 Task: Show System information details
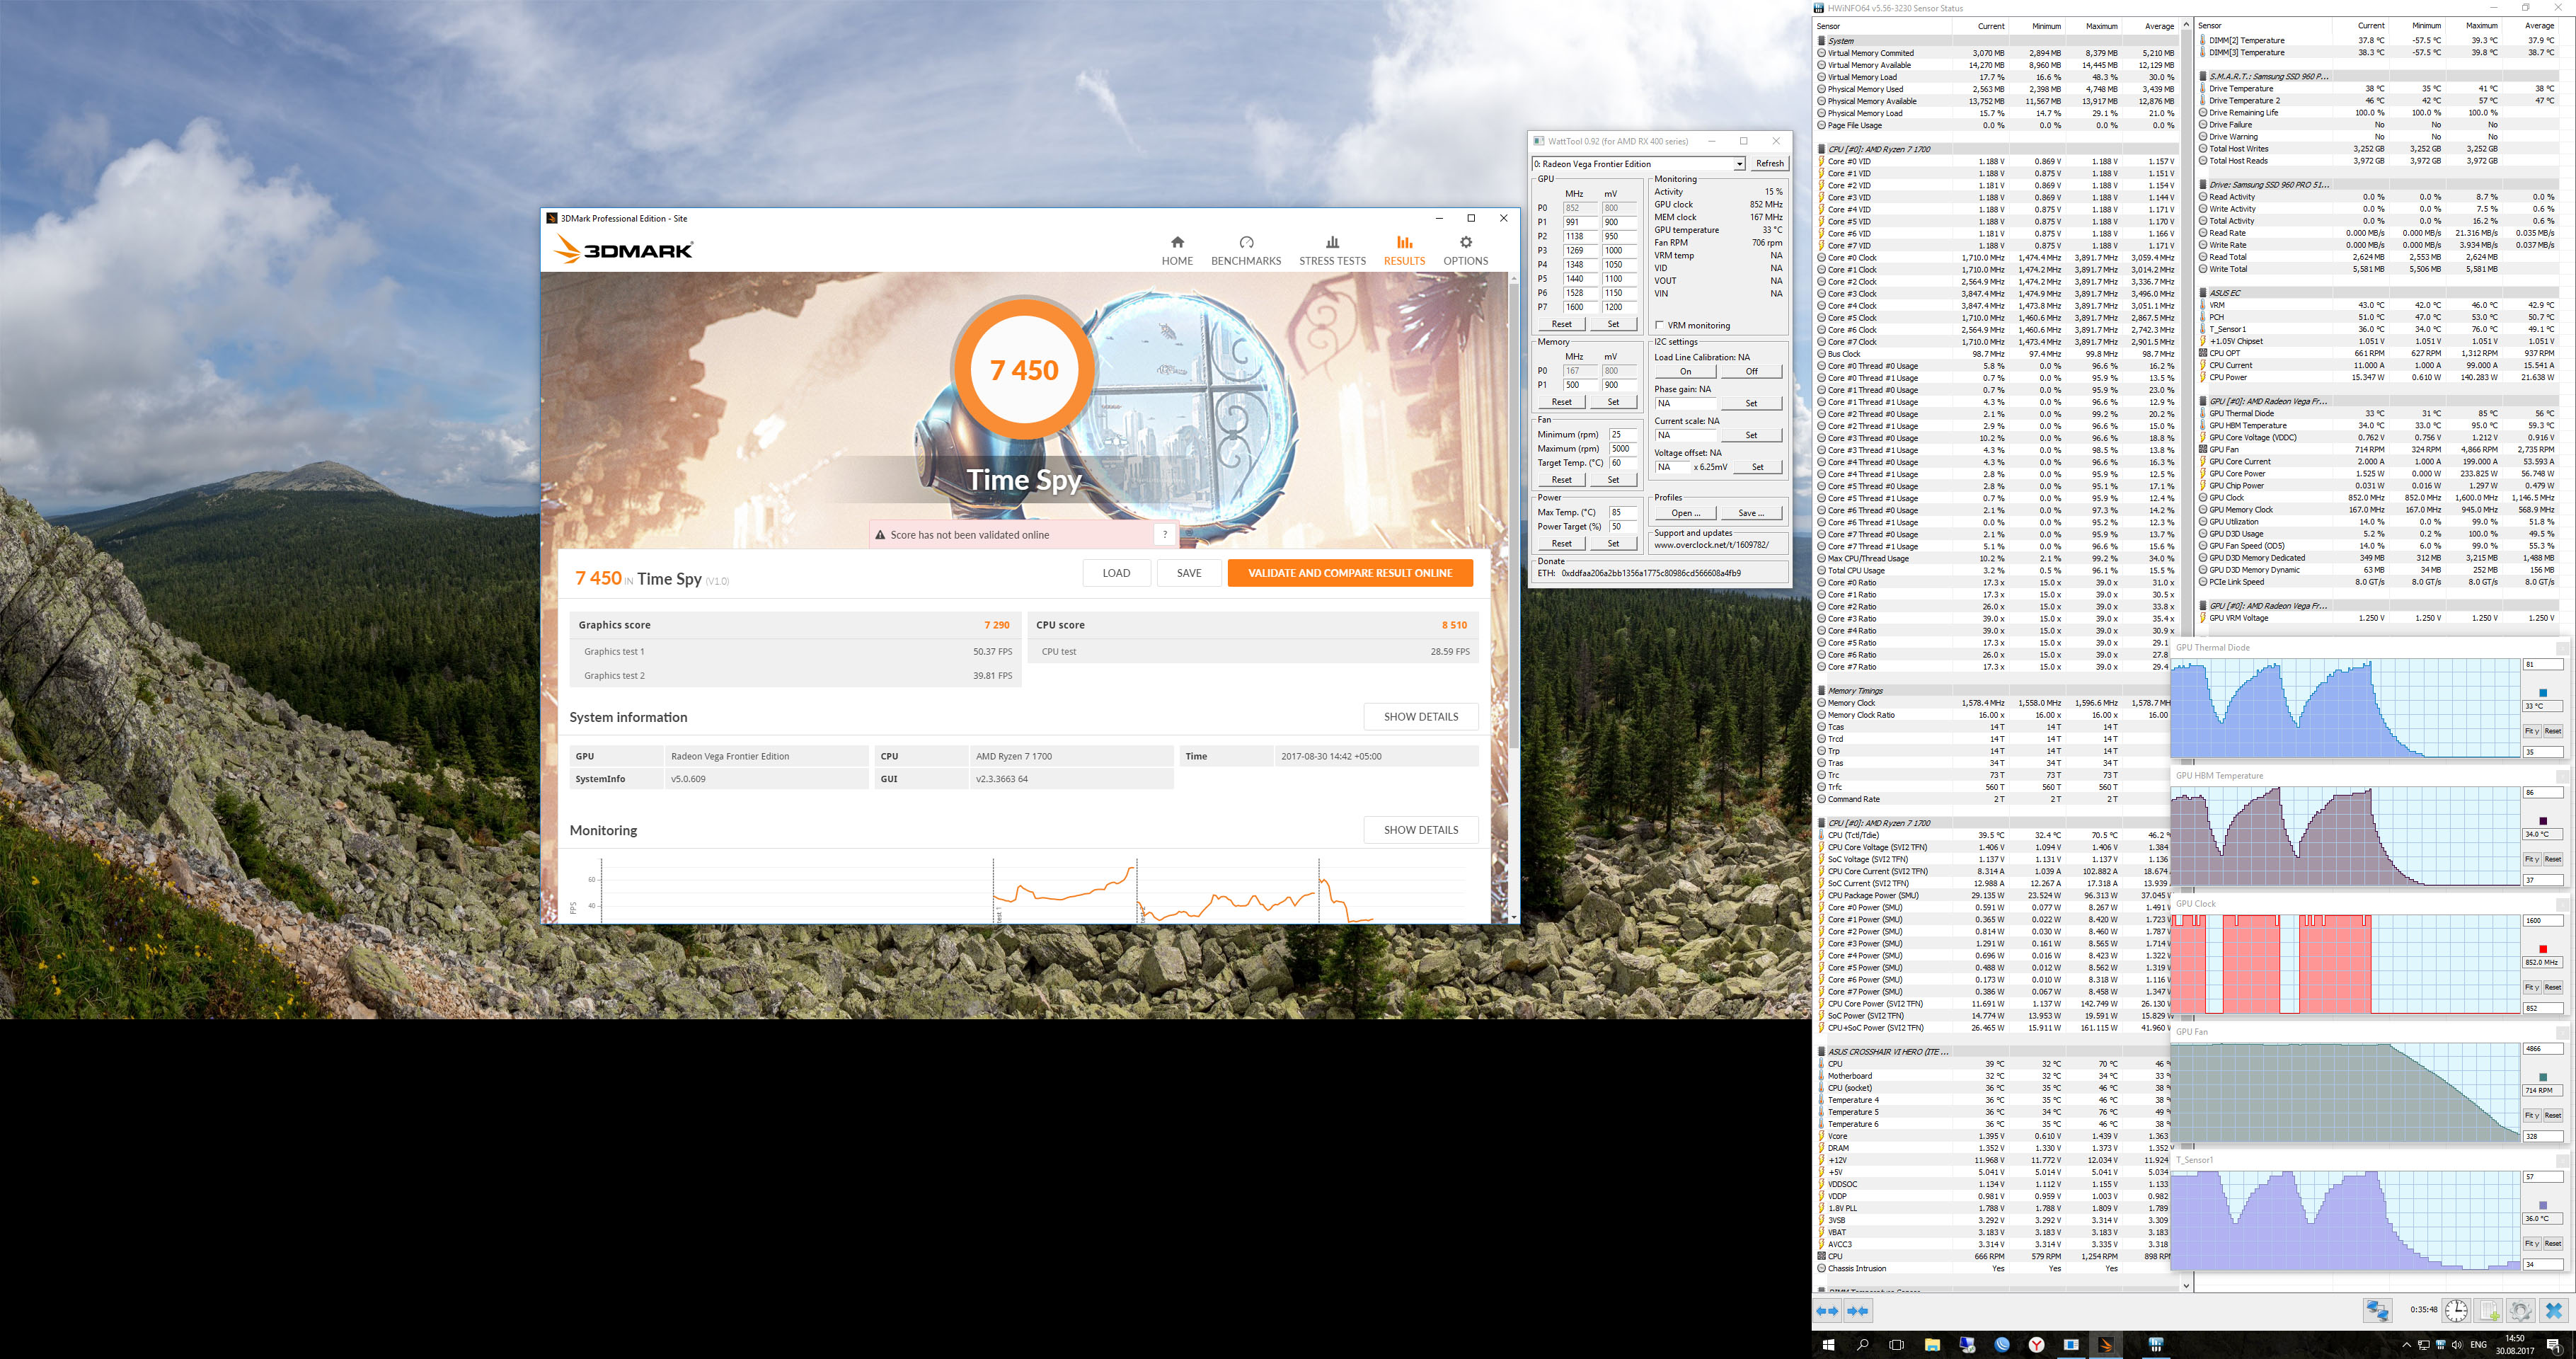click(x=1420, y=716)
